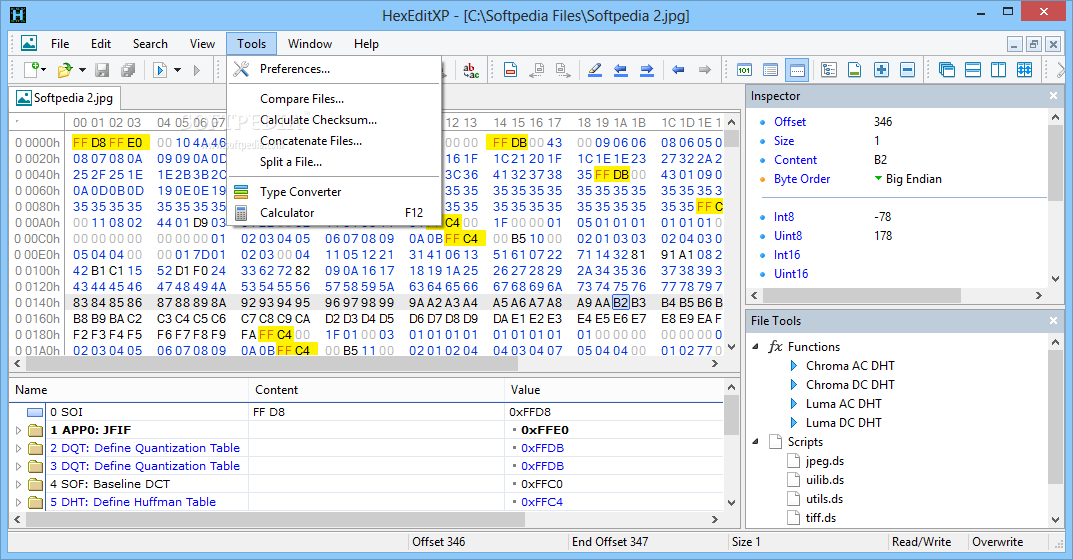Click the red document bookmark icon

click(x=510, y=69)
